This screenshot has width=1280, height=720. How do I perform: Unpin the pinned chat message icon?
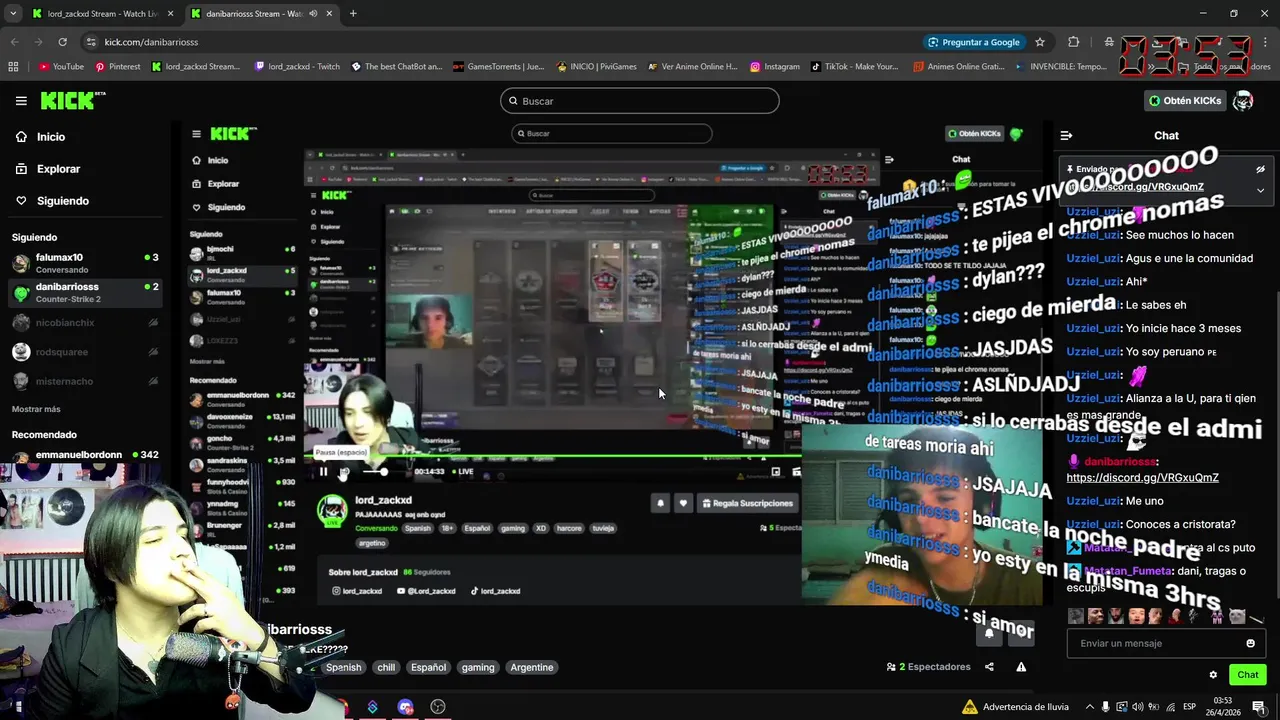coord(1260,169)
